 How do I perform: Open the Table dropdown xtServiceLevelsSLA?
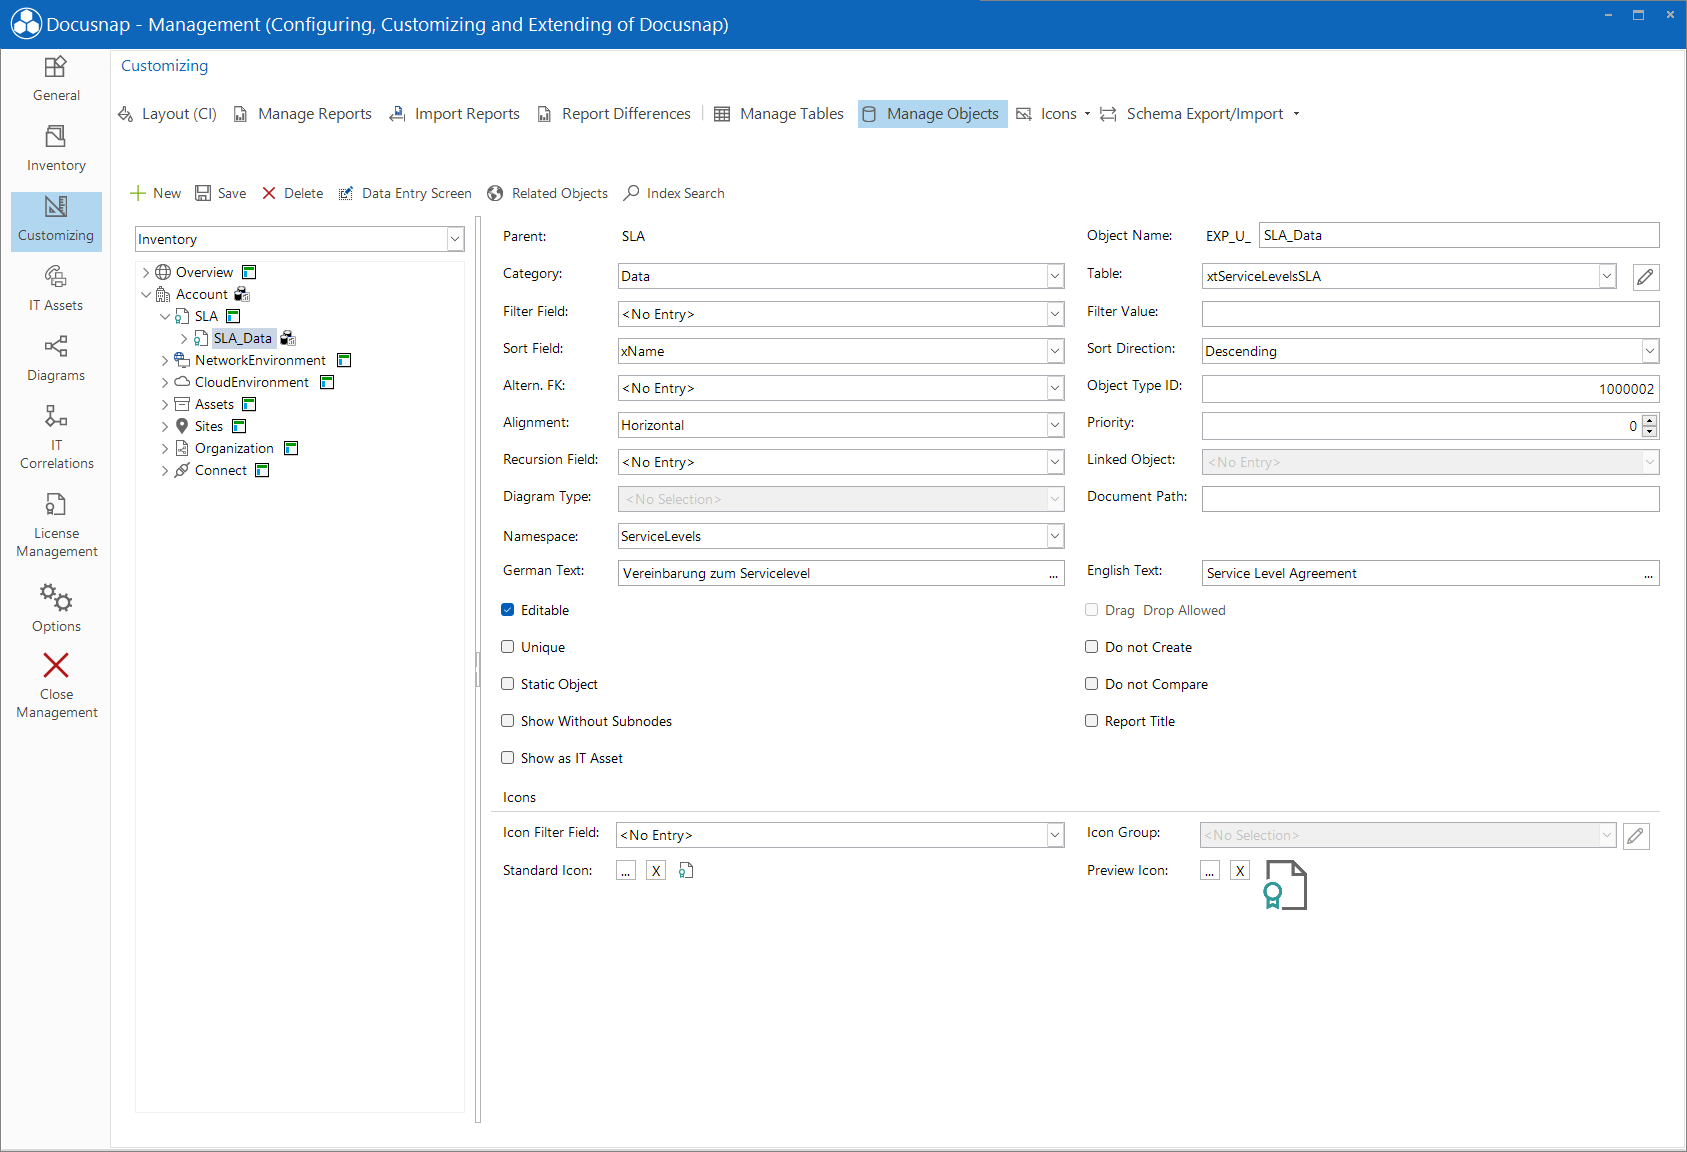pyautogui.click(x=1607, y=276)
